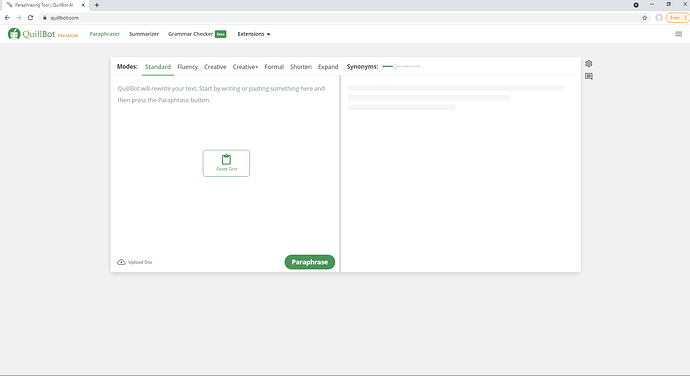Click the browser profile avatar icon
Viewport: 690px width, 376px height.
coord(659,18)
